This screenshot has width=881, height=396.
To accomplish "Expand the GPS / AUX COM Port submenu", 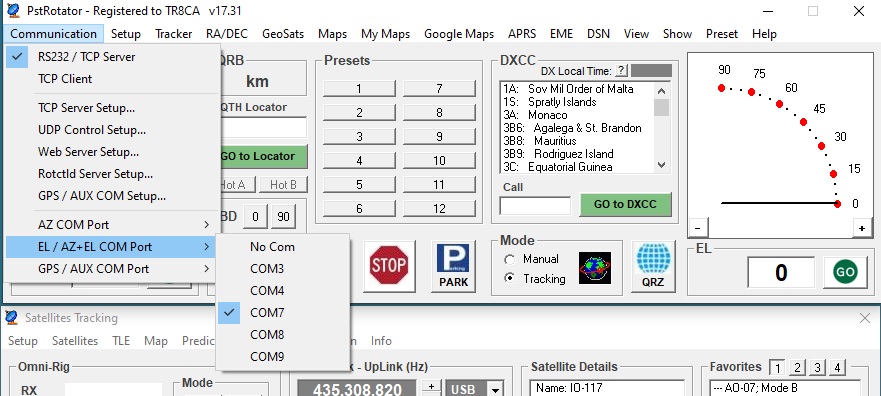I will pos(111,268).
